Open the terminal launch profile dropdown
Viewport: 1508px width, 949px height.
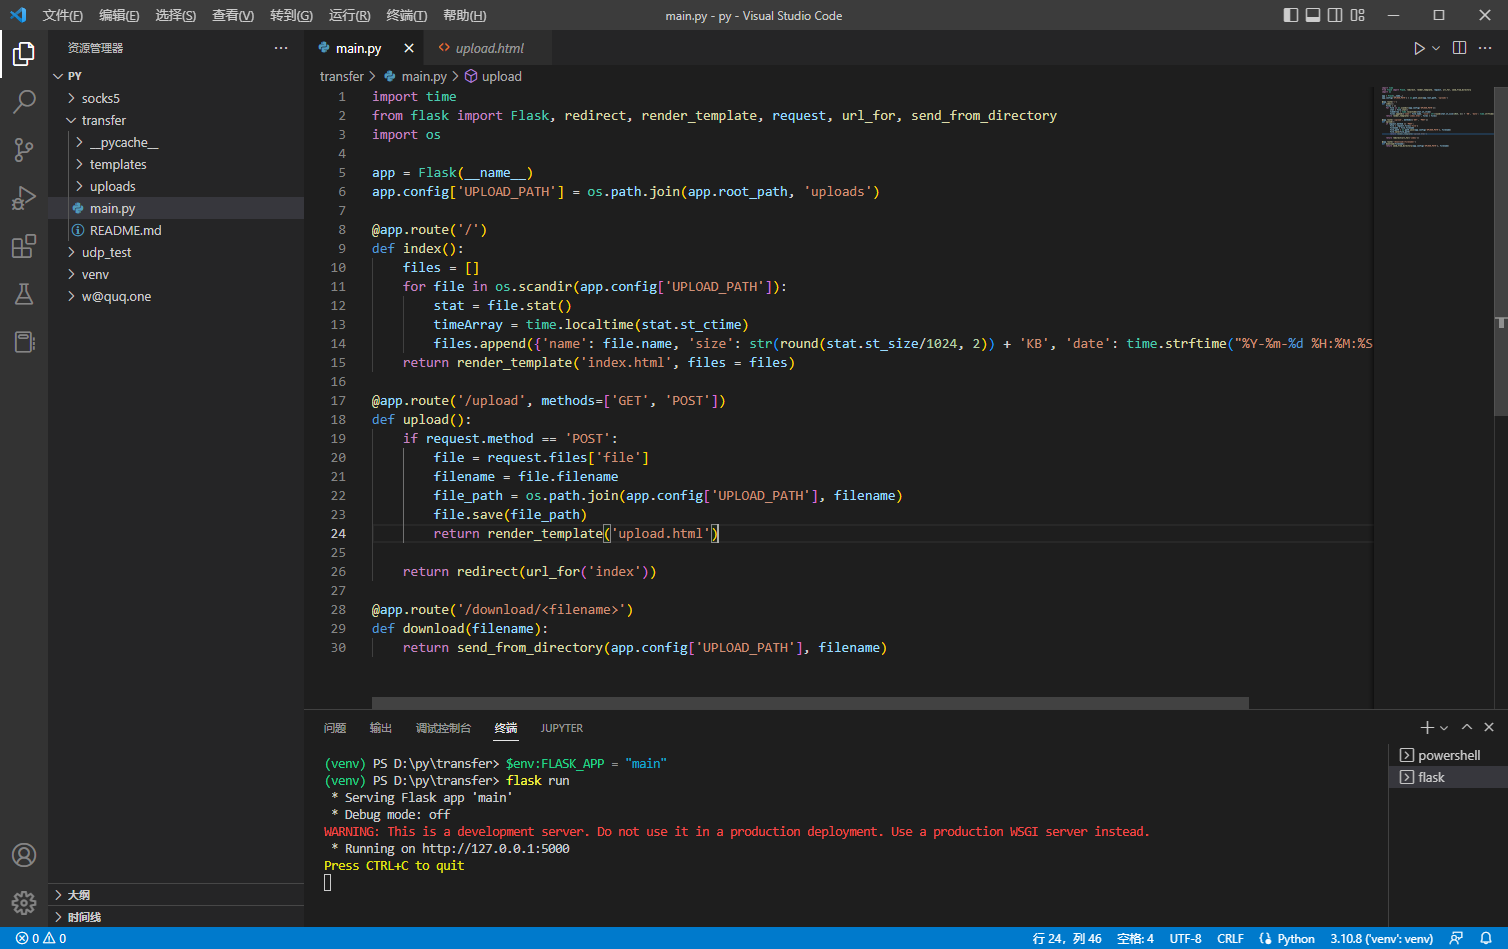click(1444, 728)
